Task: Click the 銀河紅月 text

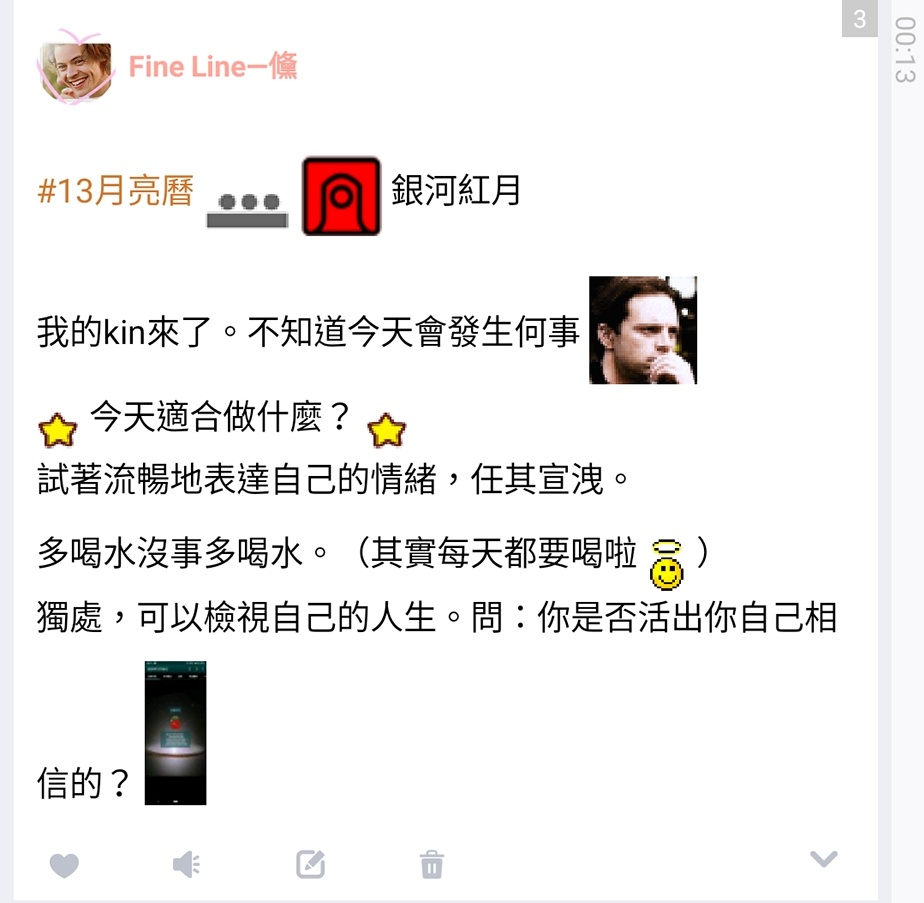Action: point(456,190)
